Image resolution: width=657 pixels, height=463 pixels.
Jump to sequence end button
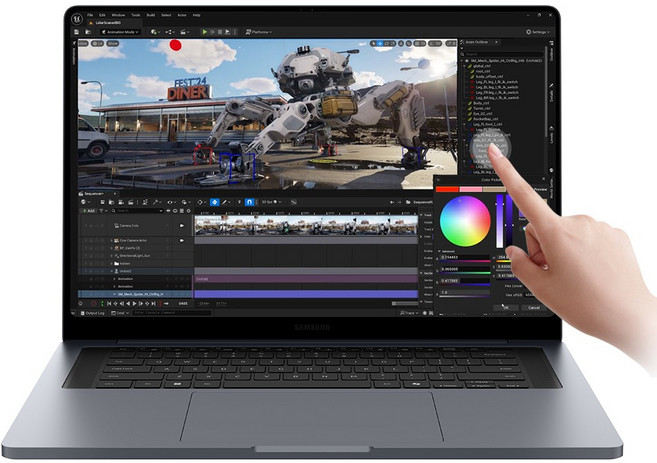coord(153,303)
